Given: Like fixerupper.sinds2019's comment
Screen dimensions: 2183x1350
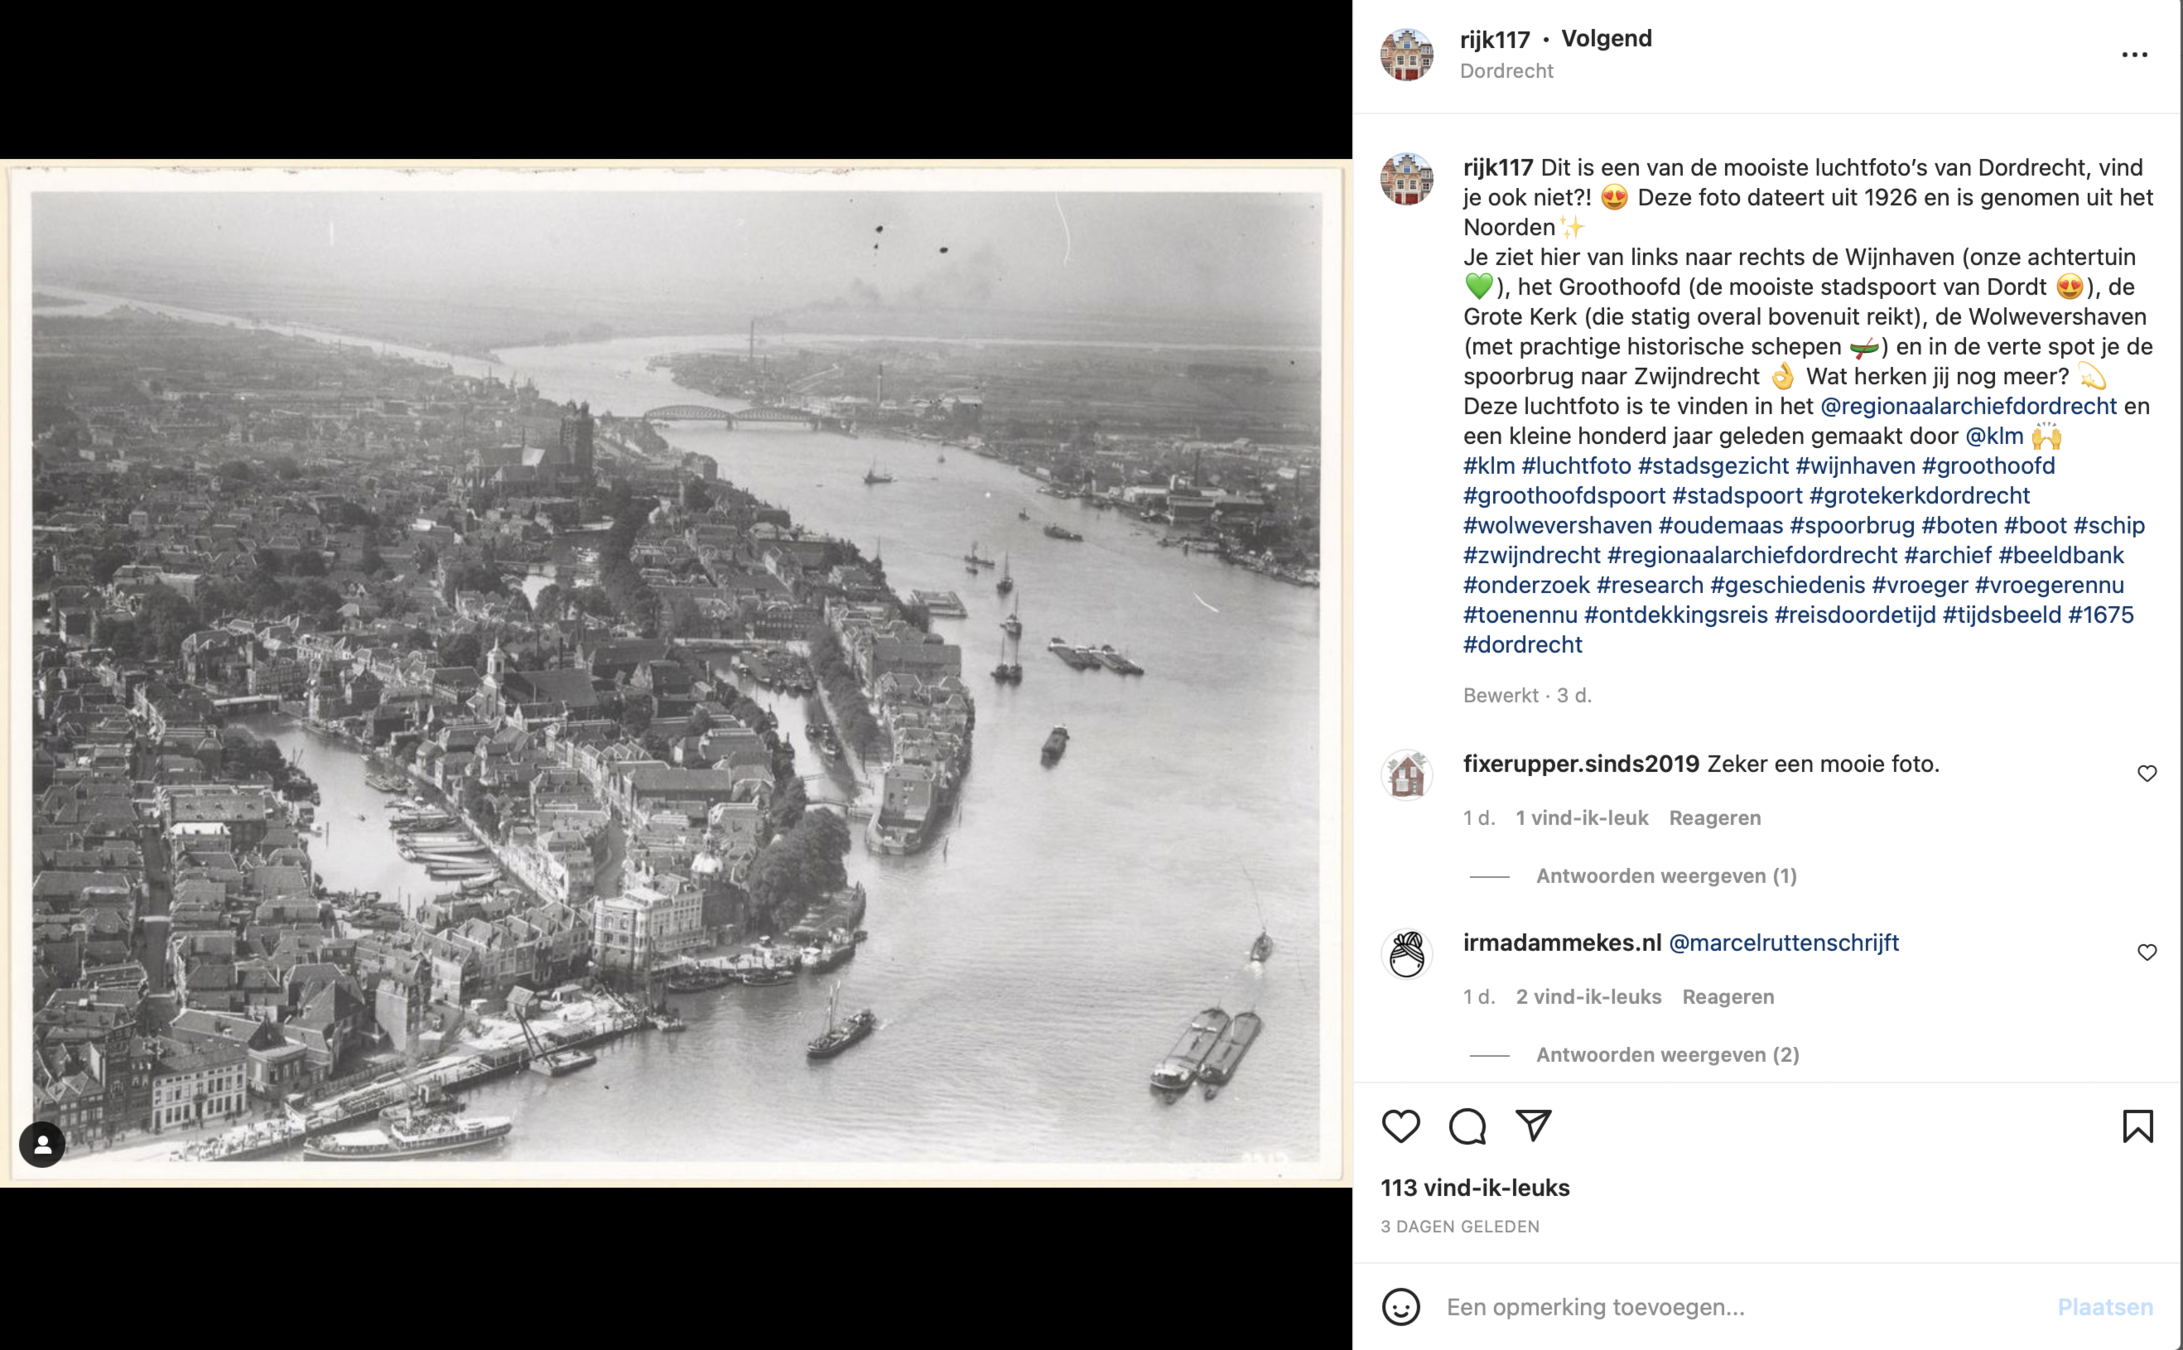Looking at the screenshot, I should coord(2146,773).
